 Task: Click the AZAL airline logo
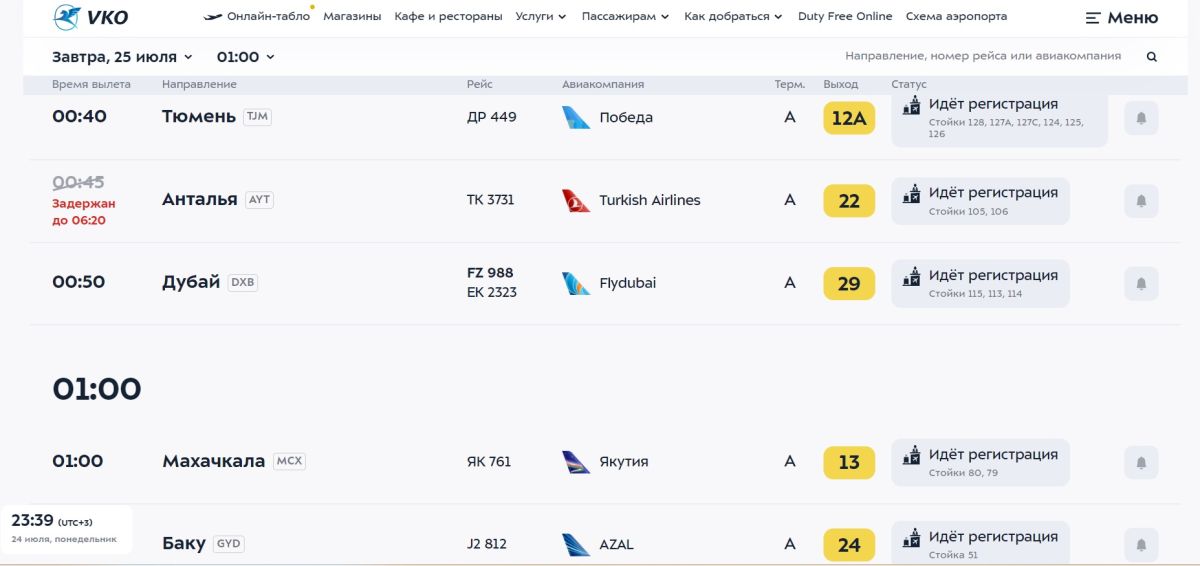pos(576,545)
